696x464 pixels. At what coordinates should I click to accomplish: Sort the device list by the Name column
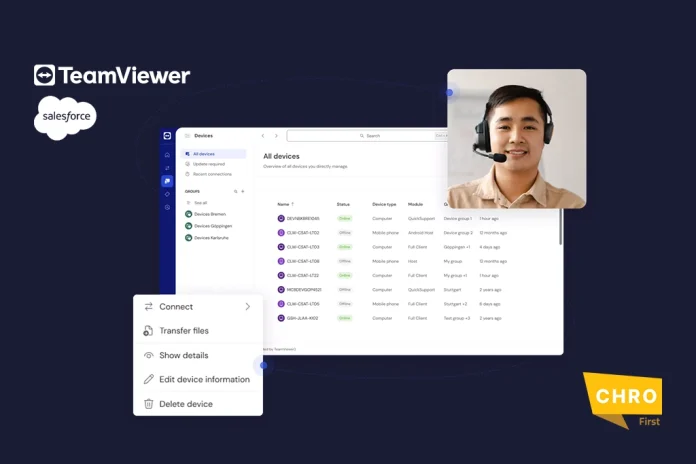click(x=285, y=204)
